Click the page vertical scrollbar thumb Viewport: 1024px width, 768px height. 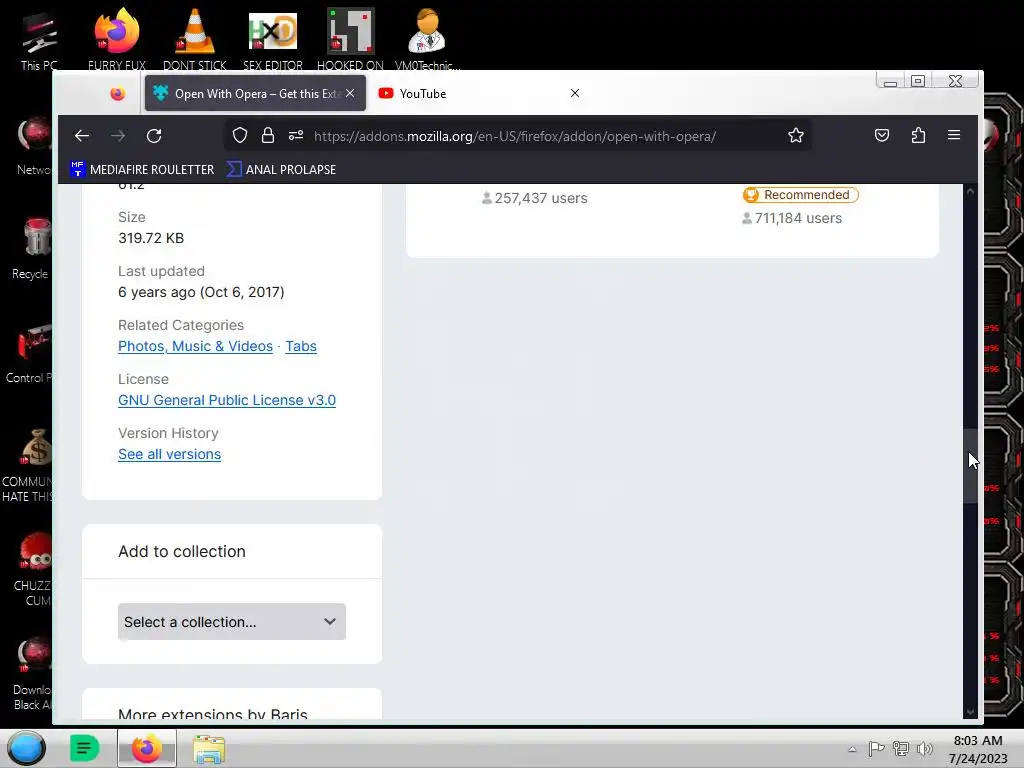[970, 466]
